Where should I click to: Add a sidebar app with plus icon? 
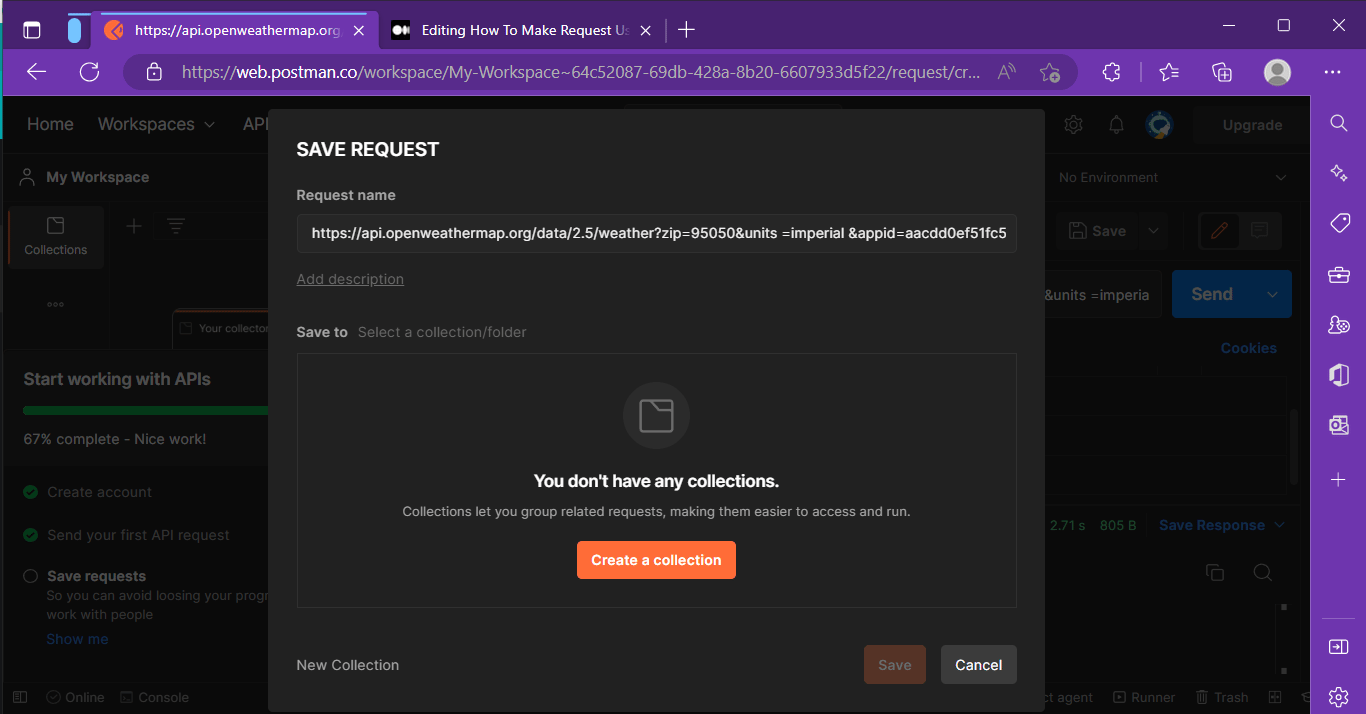(x=1339, y=480)
